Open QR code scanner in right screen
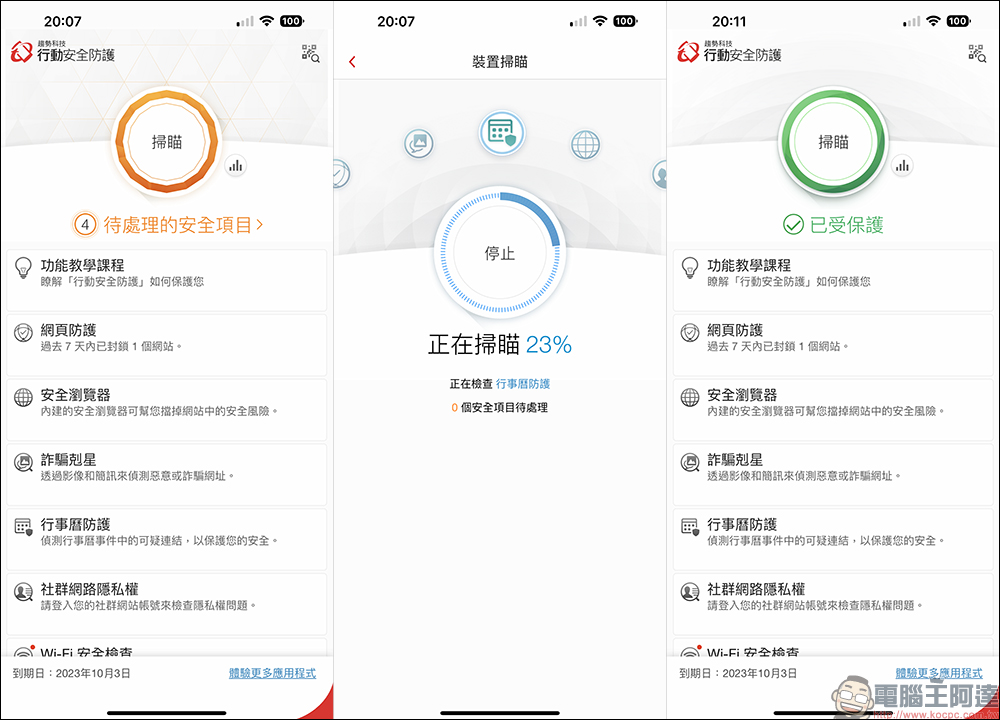The width and height of the screenshot is (1000, 720). (x=977, y=54)
